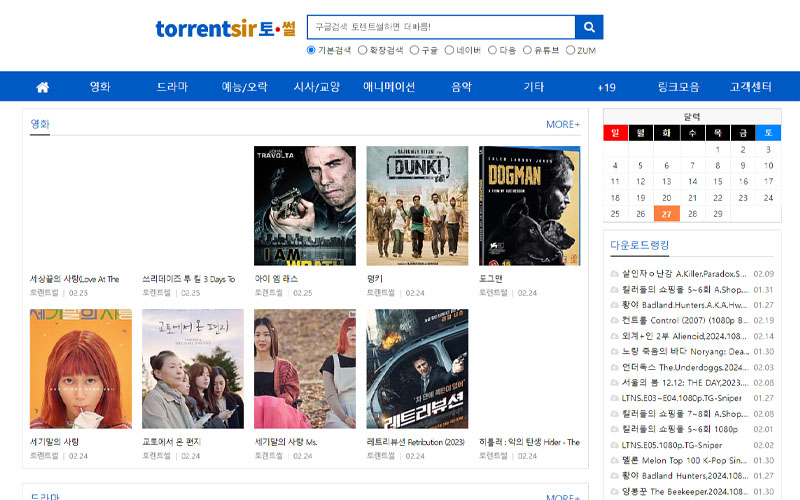Screen dimensions: 800x500
Task: Click file icon beside 외계+인 2부 ranking entry
Action: 614,336
